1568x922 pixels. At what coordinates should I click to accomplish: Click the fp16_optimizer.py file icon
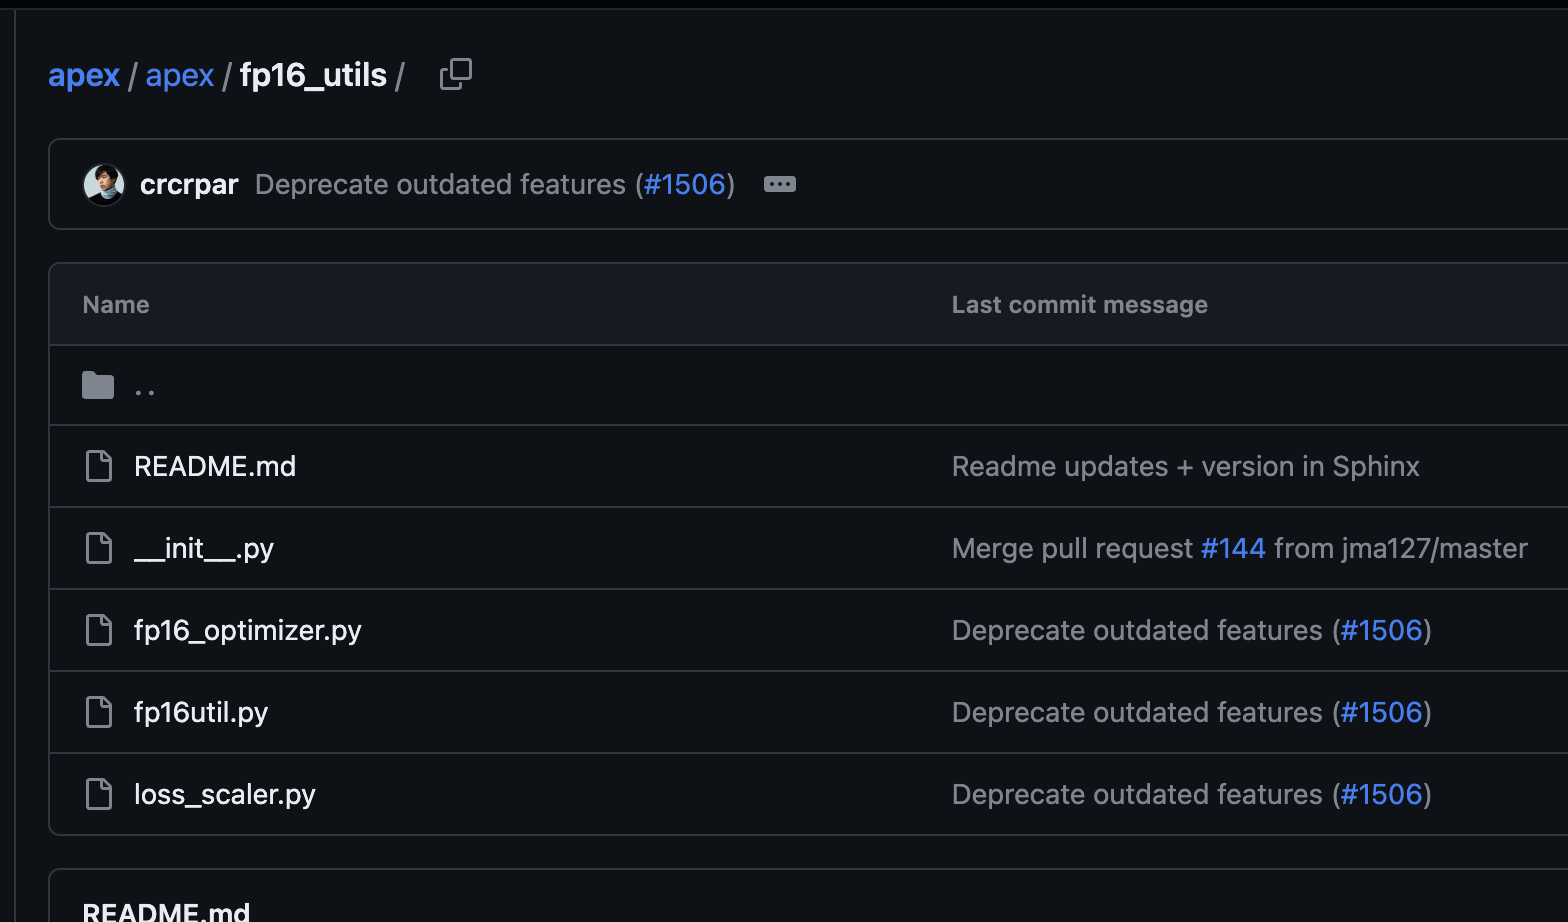(x=99, y=630)
